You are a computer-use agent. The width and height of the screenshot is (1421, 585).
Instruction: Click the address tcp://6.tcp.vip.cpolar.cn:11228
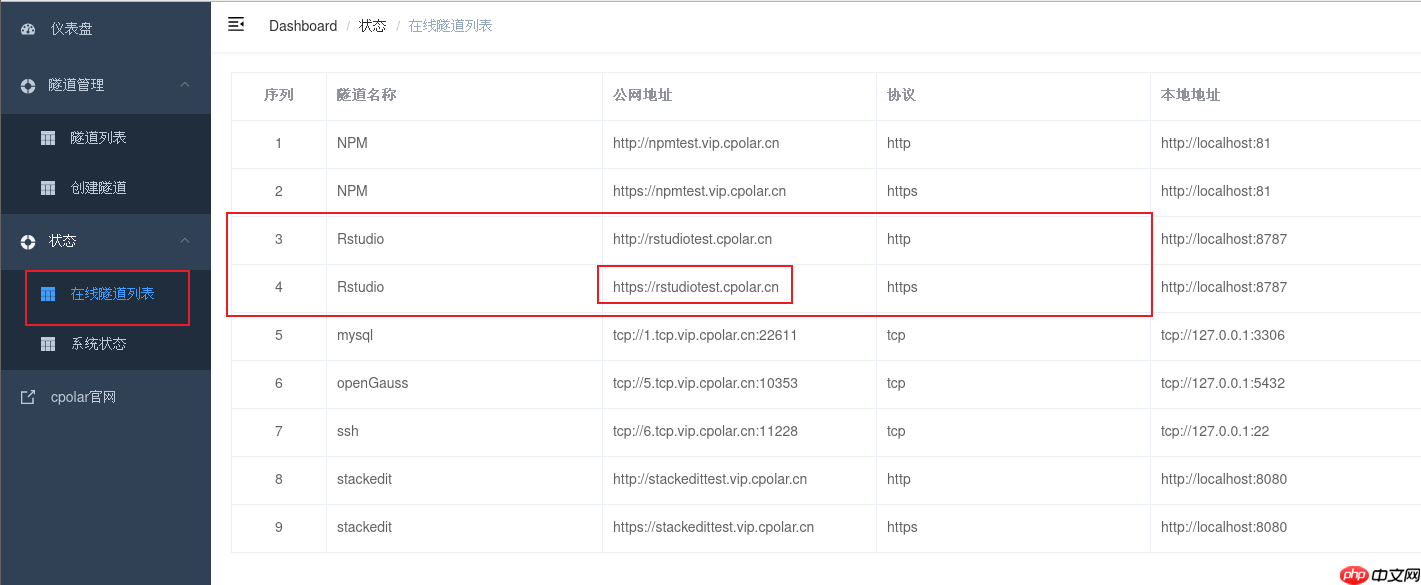[705, 431]
